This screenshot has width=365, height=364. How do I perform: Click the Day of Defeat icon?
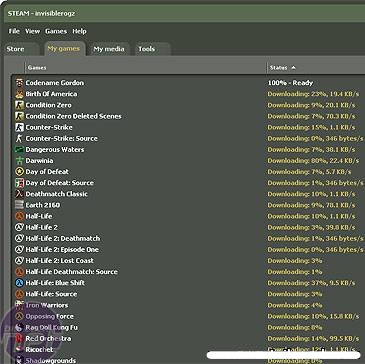[20, 172]
